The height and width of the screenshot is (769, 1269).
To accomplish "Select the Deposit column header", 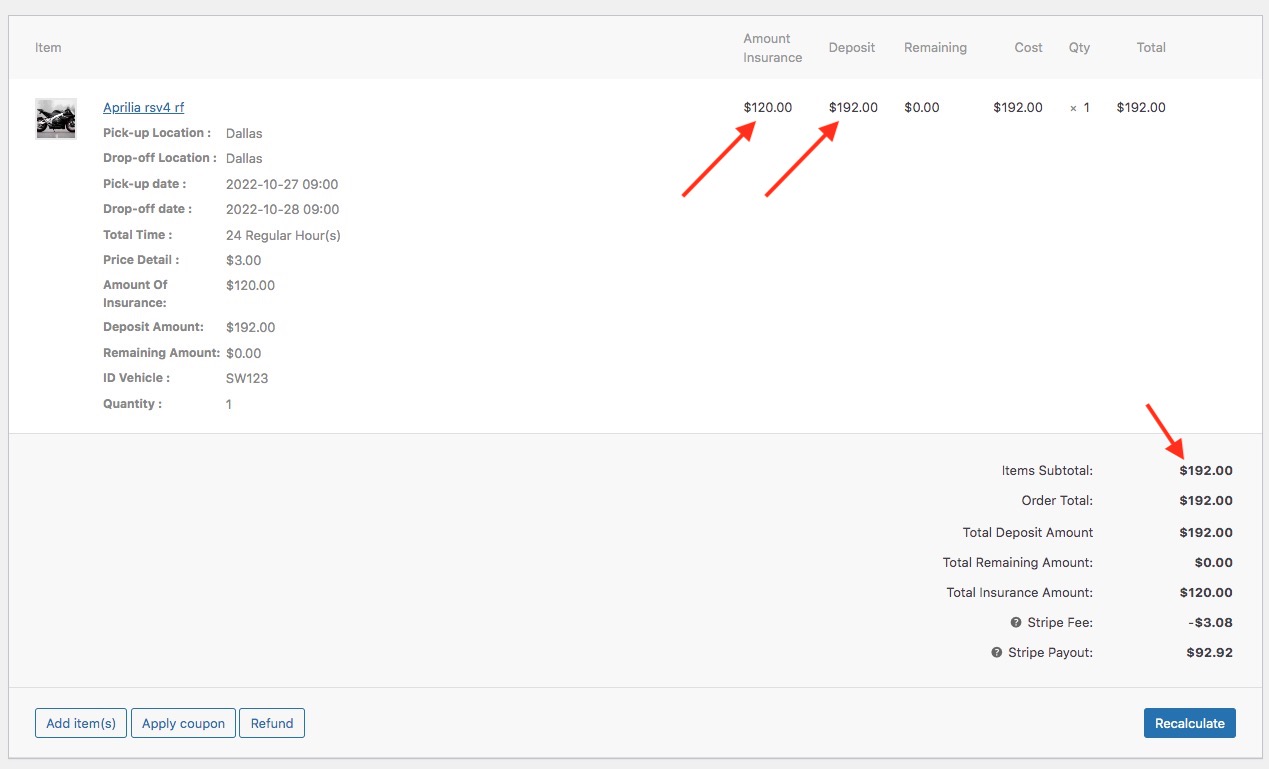I will click(x=851, y=48).
